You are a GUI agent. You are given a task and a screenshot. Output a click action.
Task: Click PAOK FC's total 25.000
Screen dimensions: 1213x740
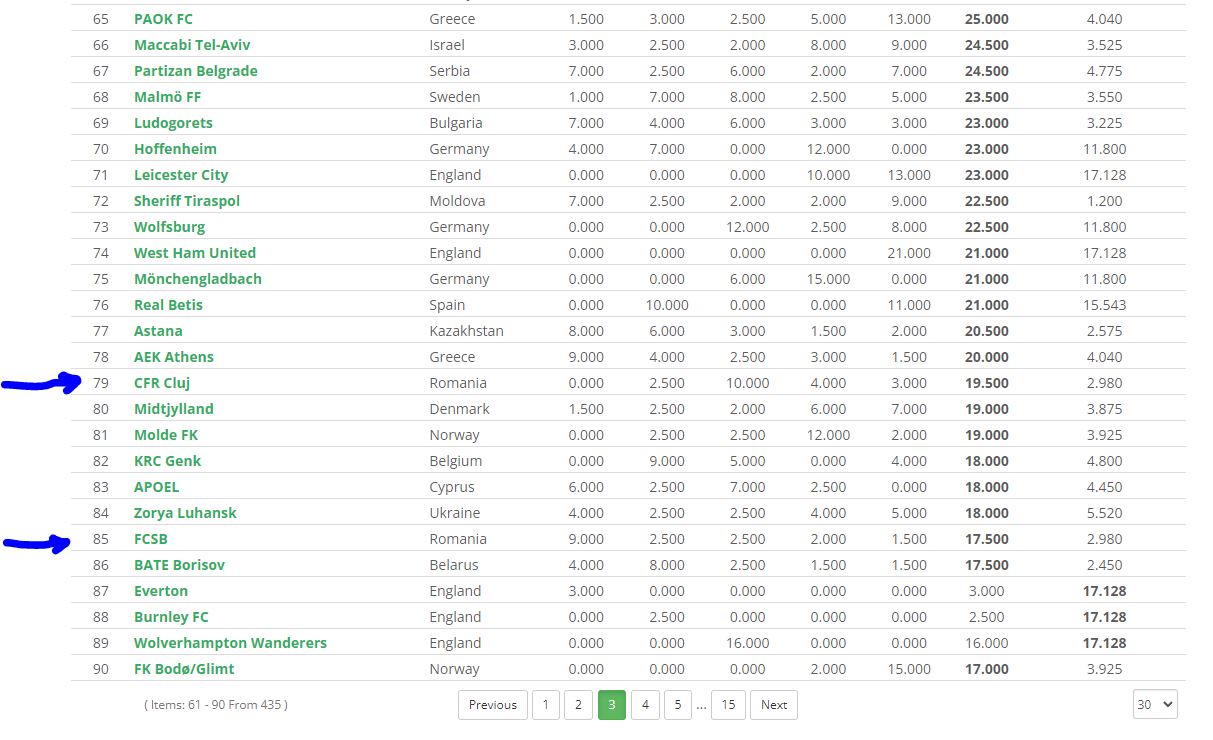point(986,19)
